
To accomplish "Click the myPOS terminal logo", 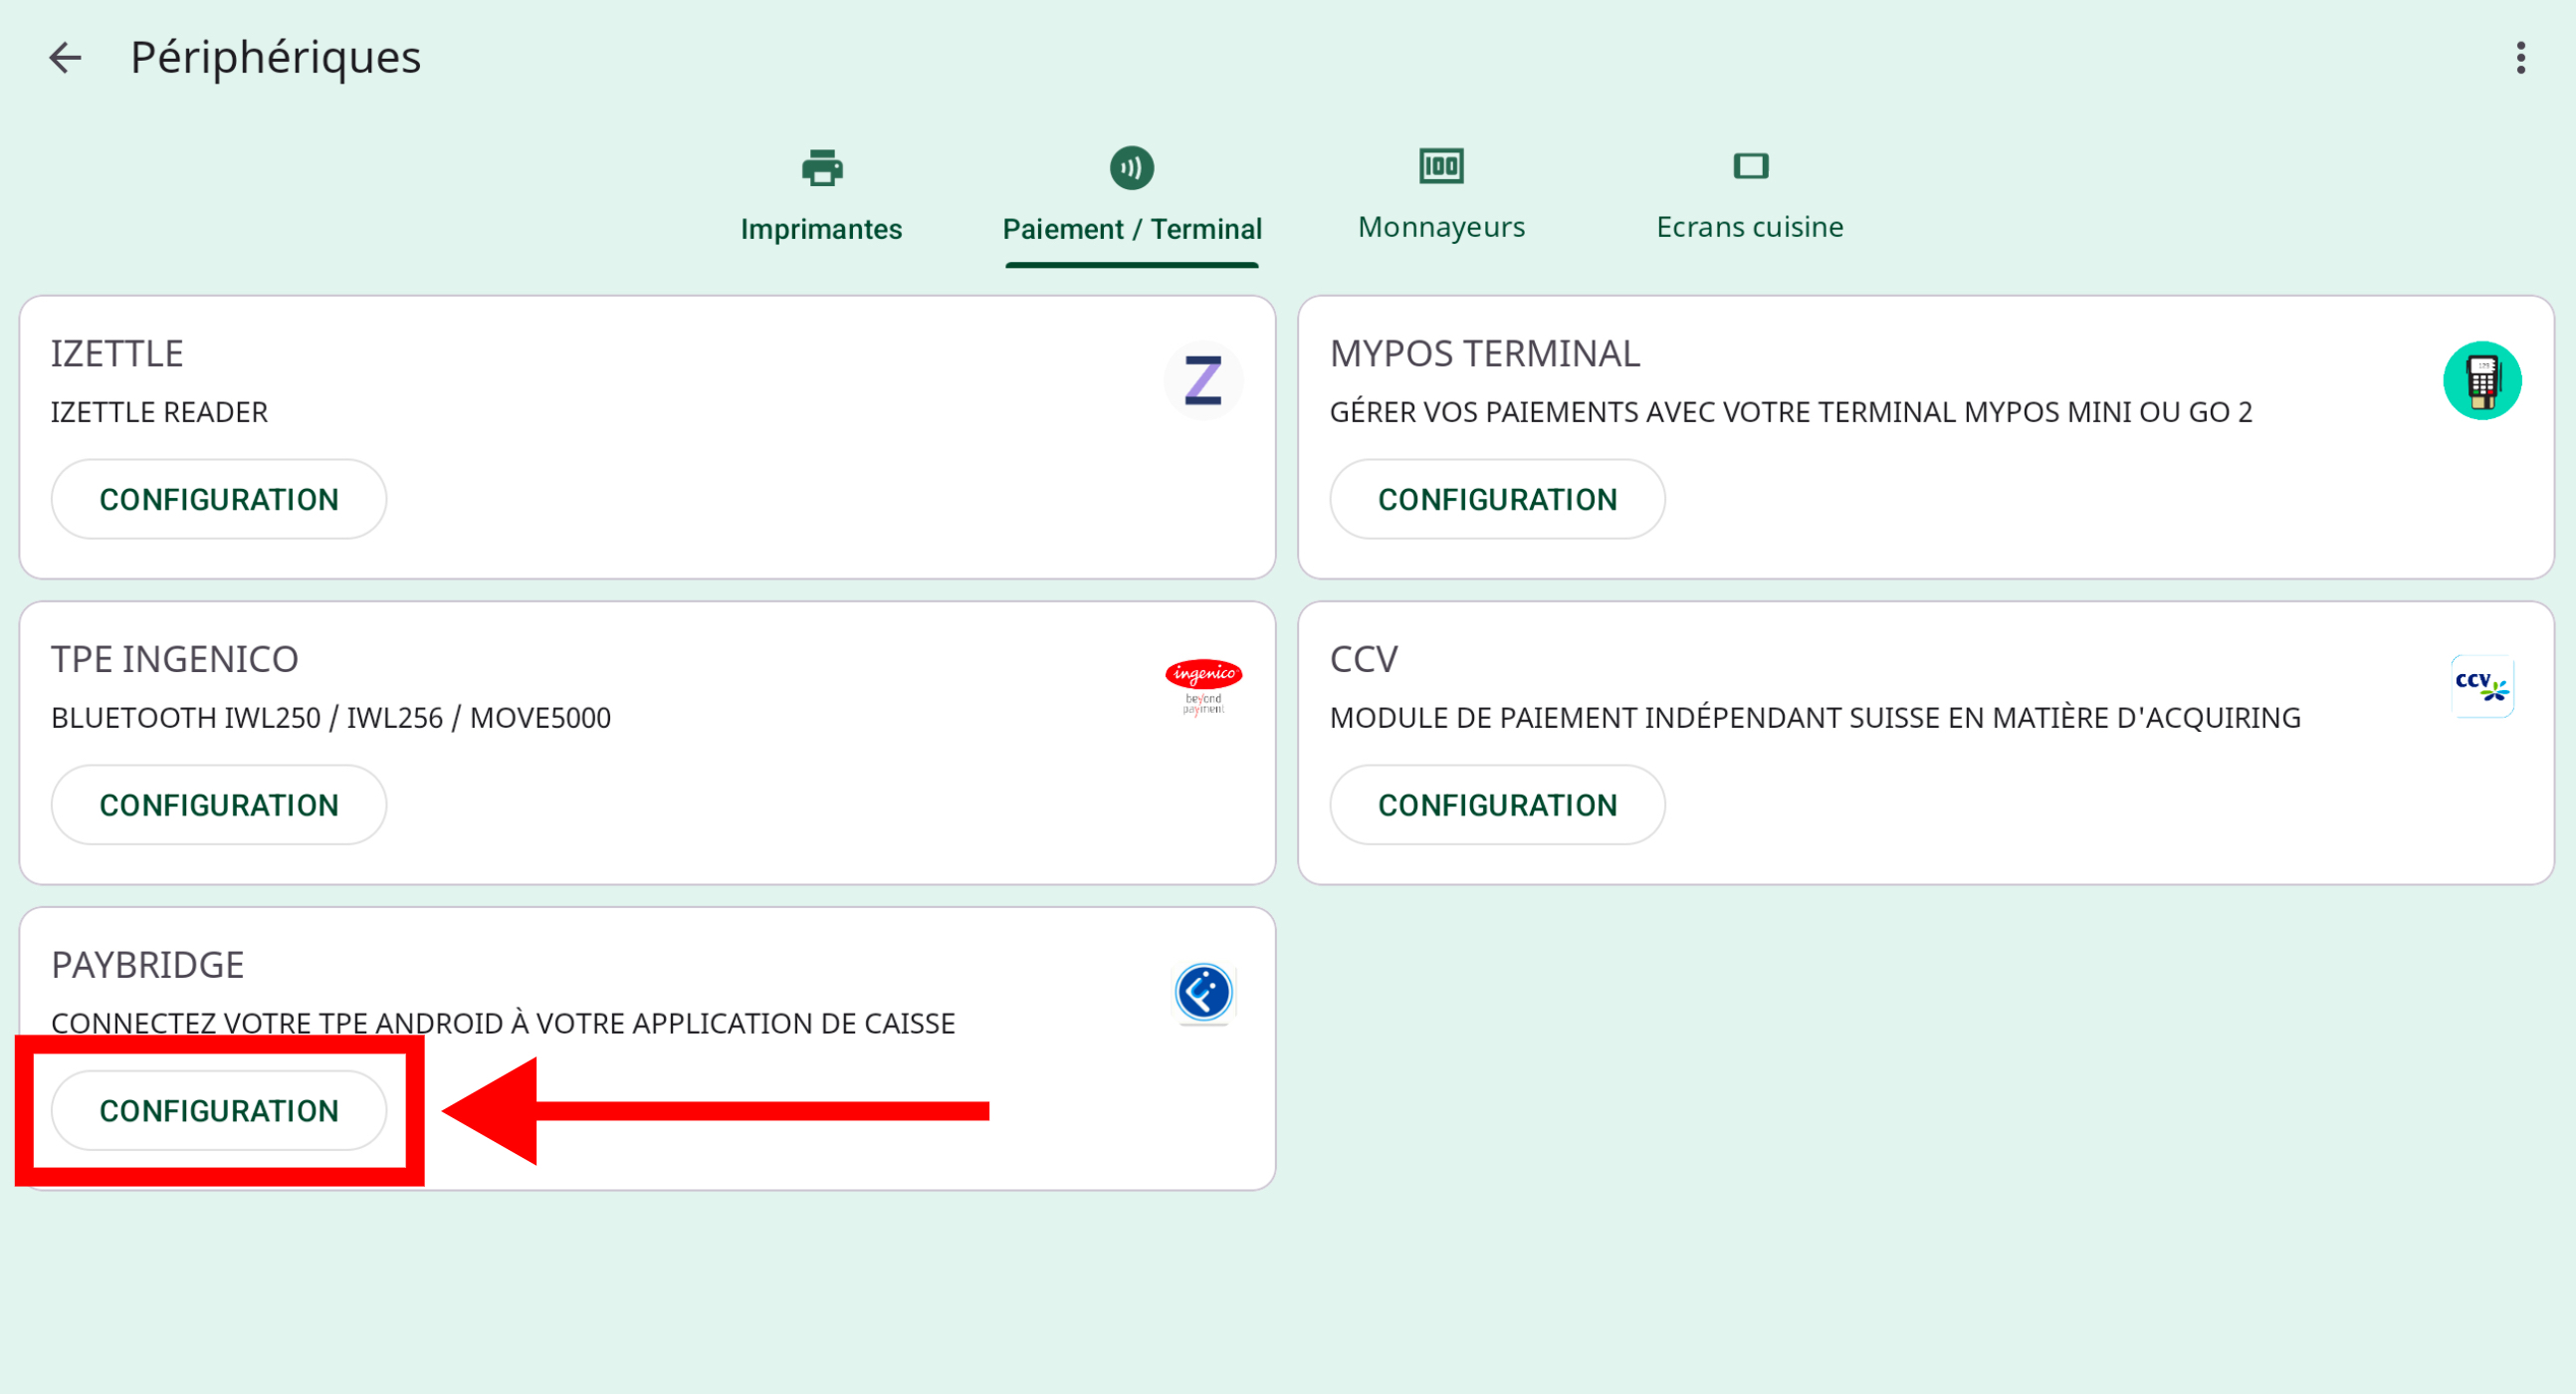I will coord(2481,380).
